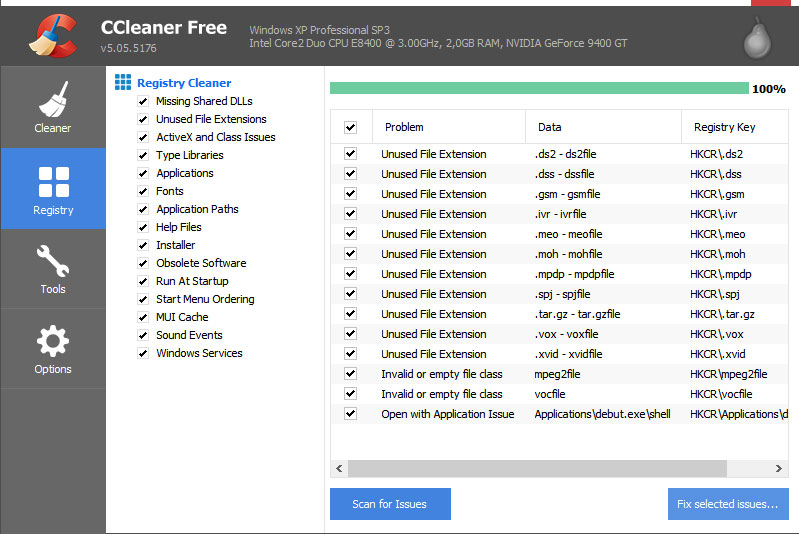Open the Cleaner section broom icon
This screenshot has width=799, height=534.
pos(53,99)
